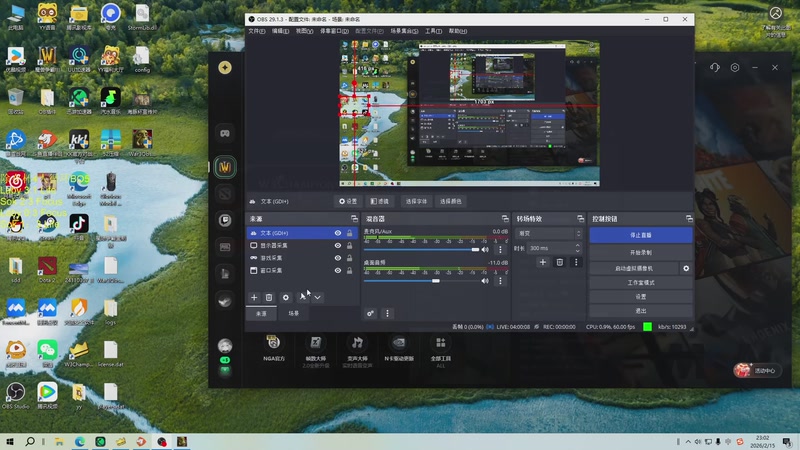
Task: Open 变声大师 tool in launcher
Action: pyautogui.click(x=357, y=350)
